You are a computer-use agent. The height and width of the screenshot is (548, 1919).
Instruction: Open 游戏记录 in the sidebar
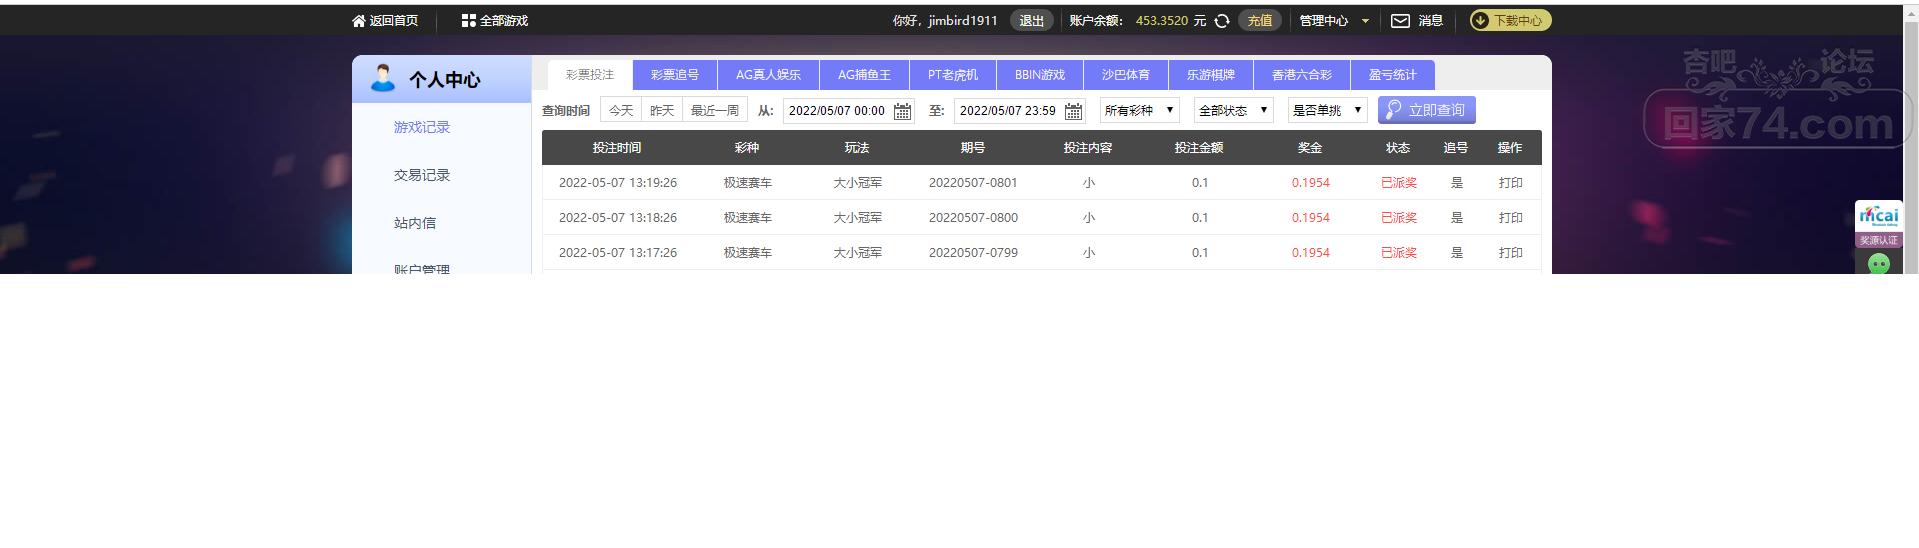422,127
